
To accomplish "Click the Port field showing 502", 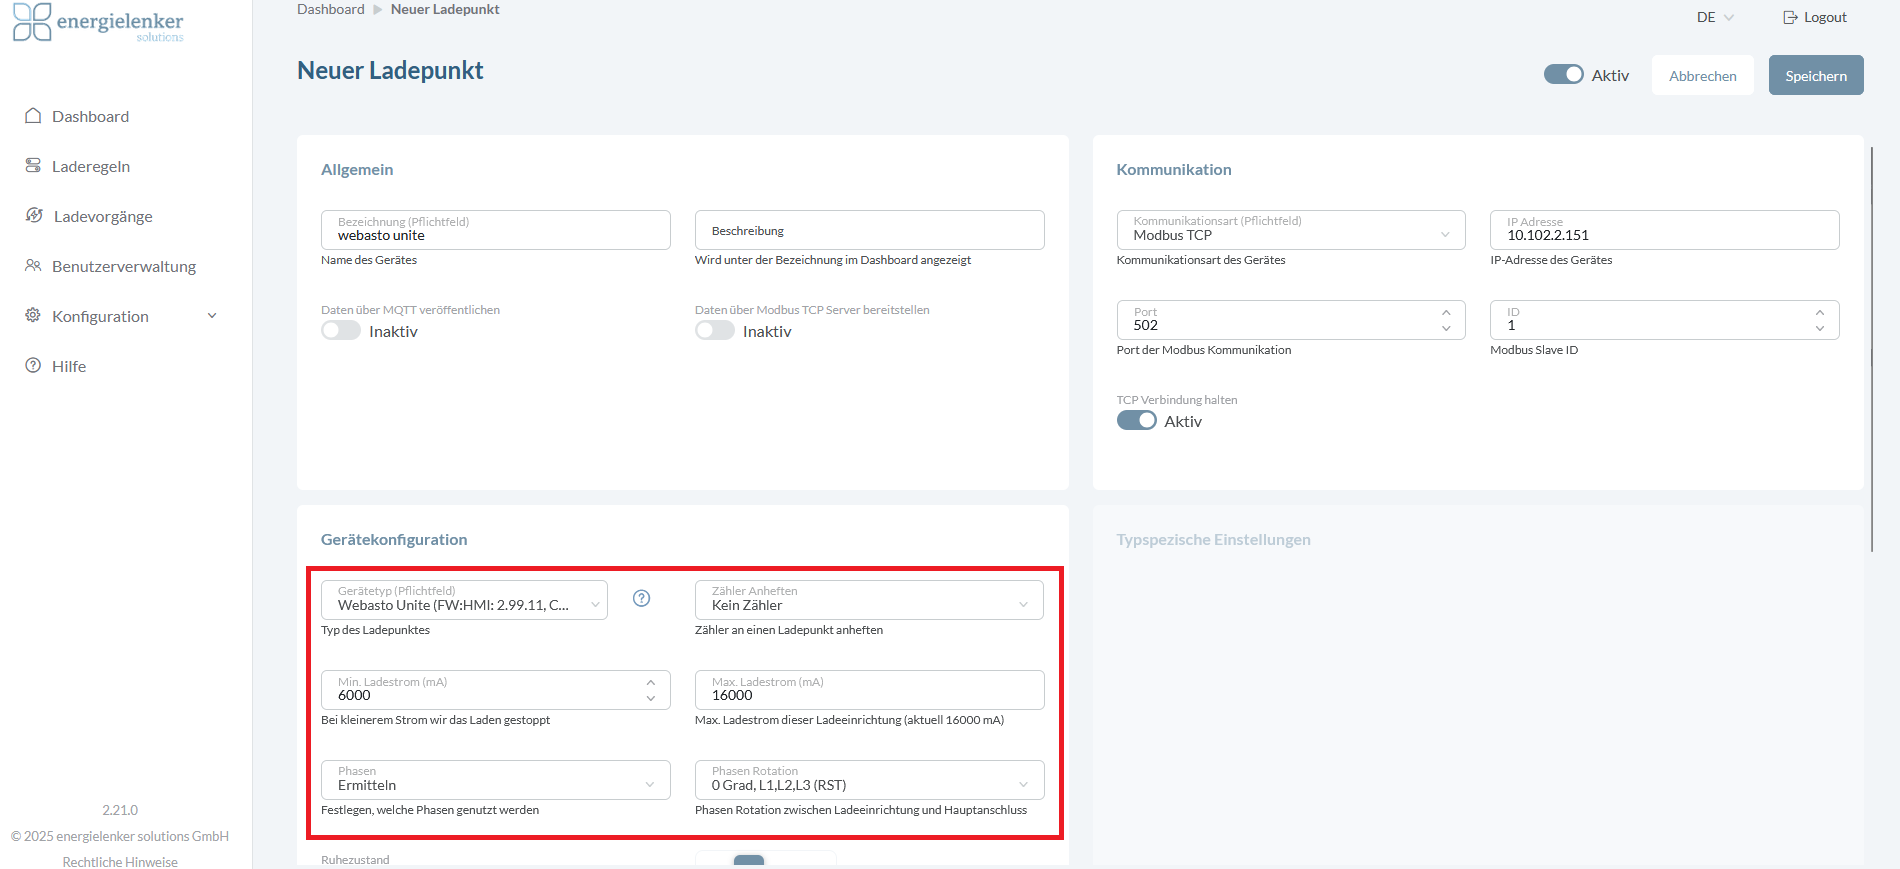I will point(1291,320).
